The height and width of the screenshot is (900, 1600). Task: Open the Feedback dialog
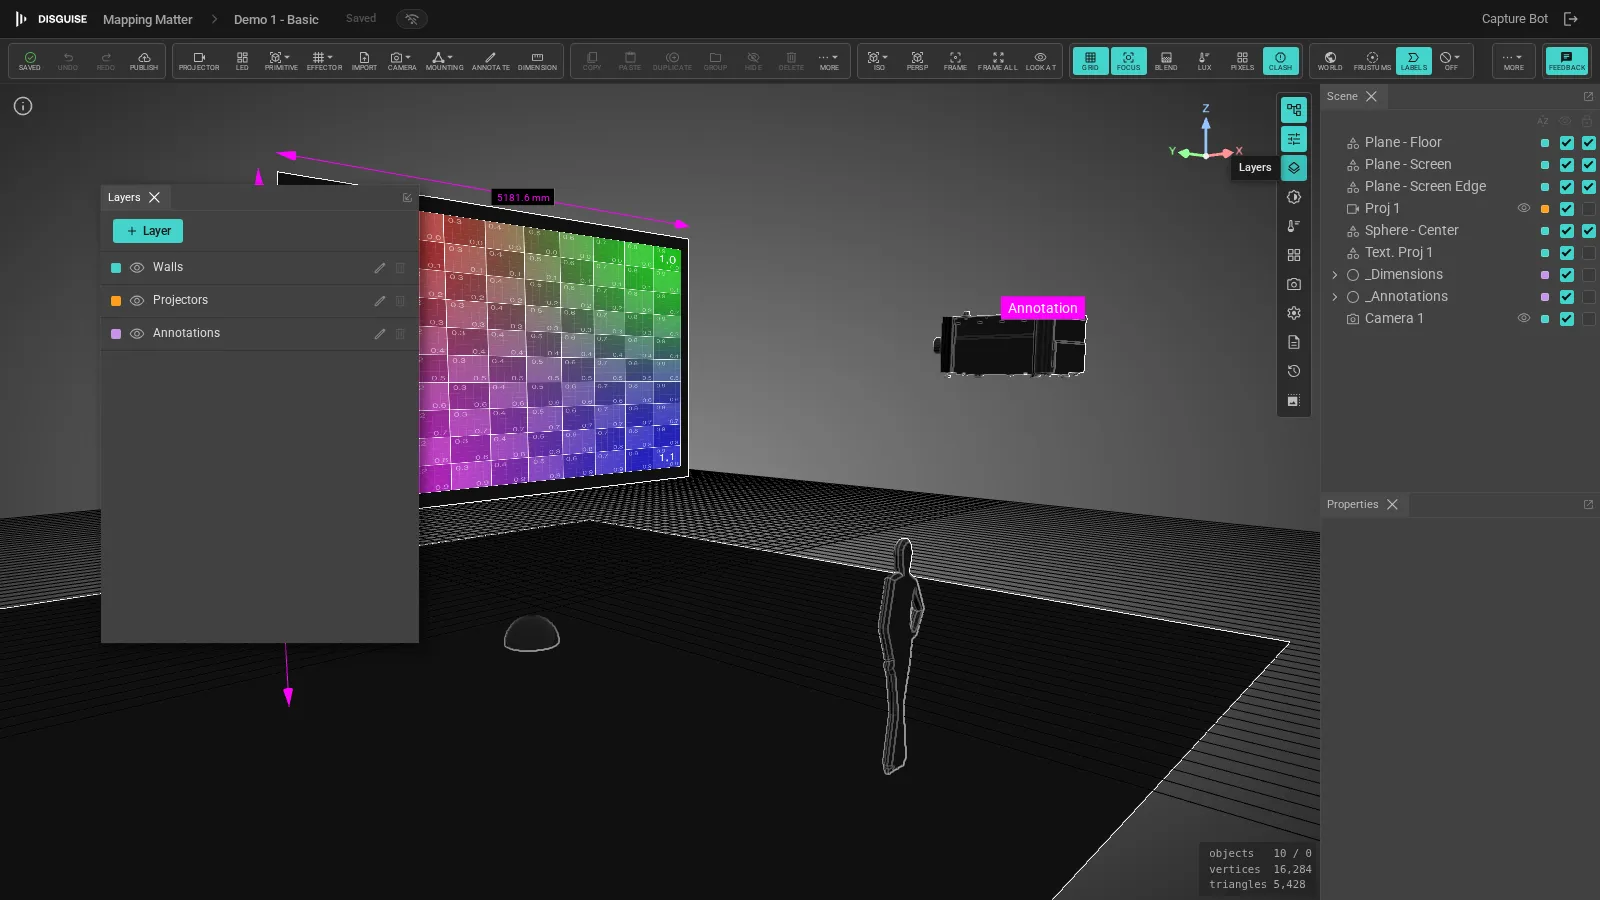1567,61
